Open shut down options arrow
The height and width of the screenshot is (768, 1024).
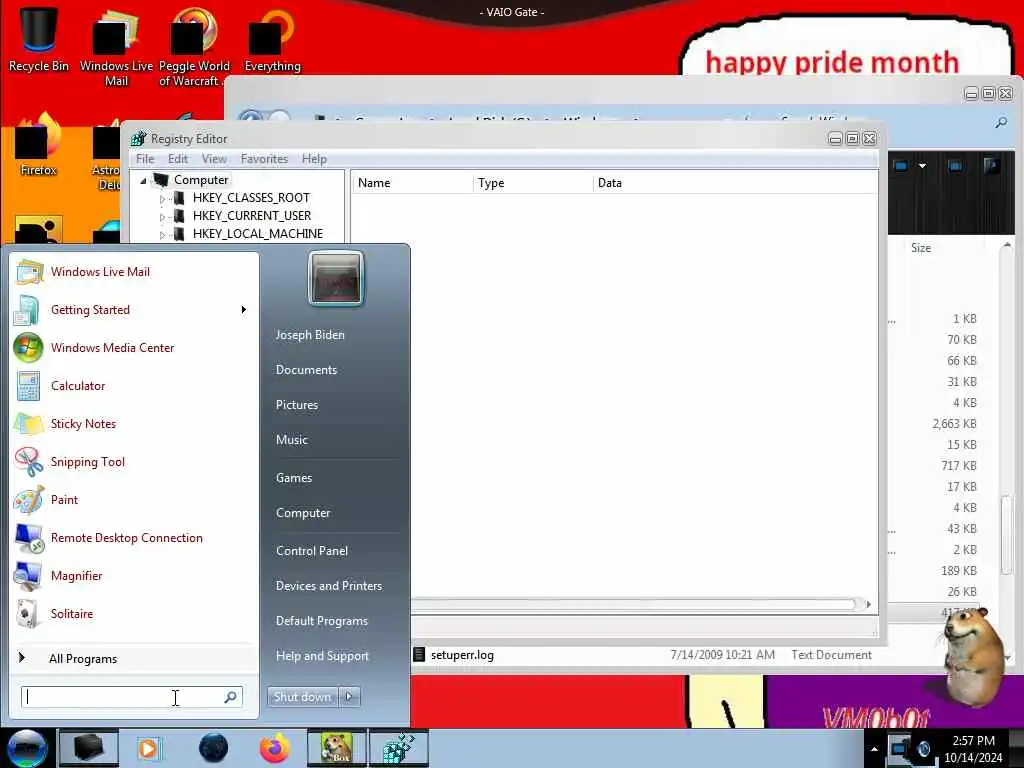click(349, 696)
